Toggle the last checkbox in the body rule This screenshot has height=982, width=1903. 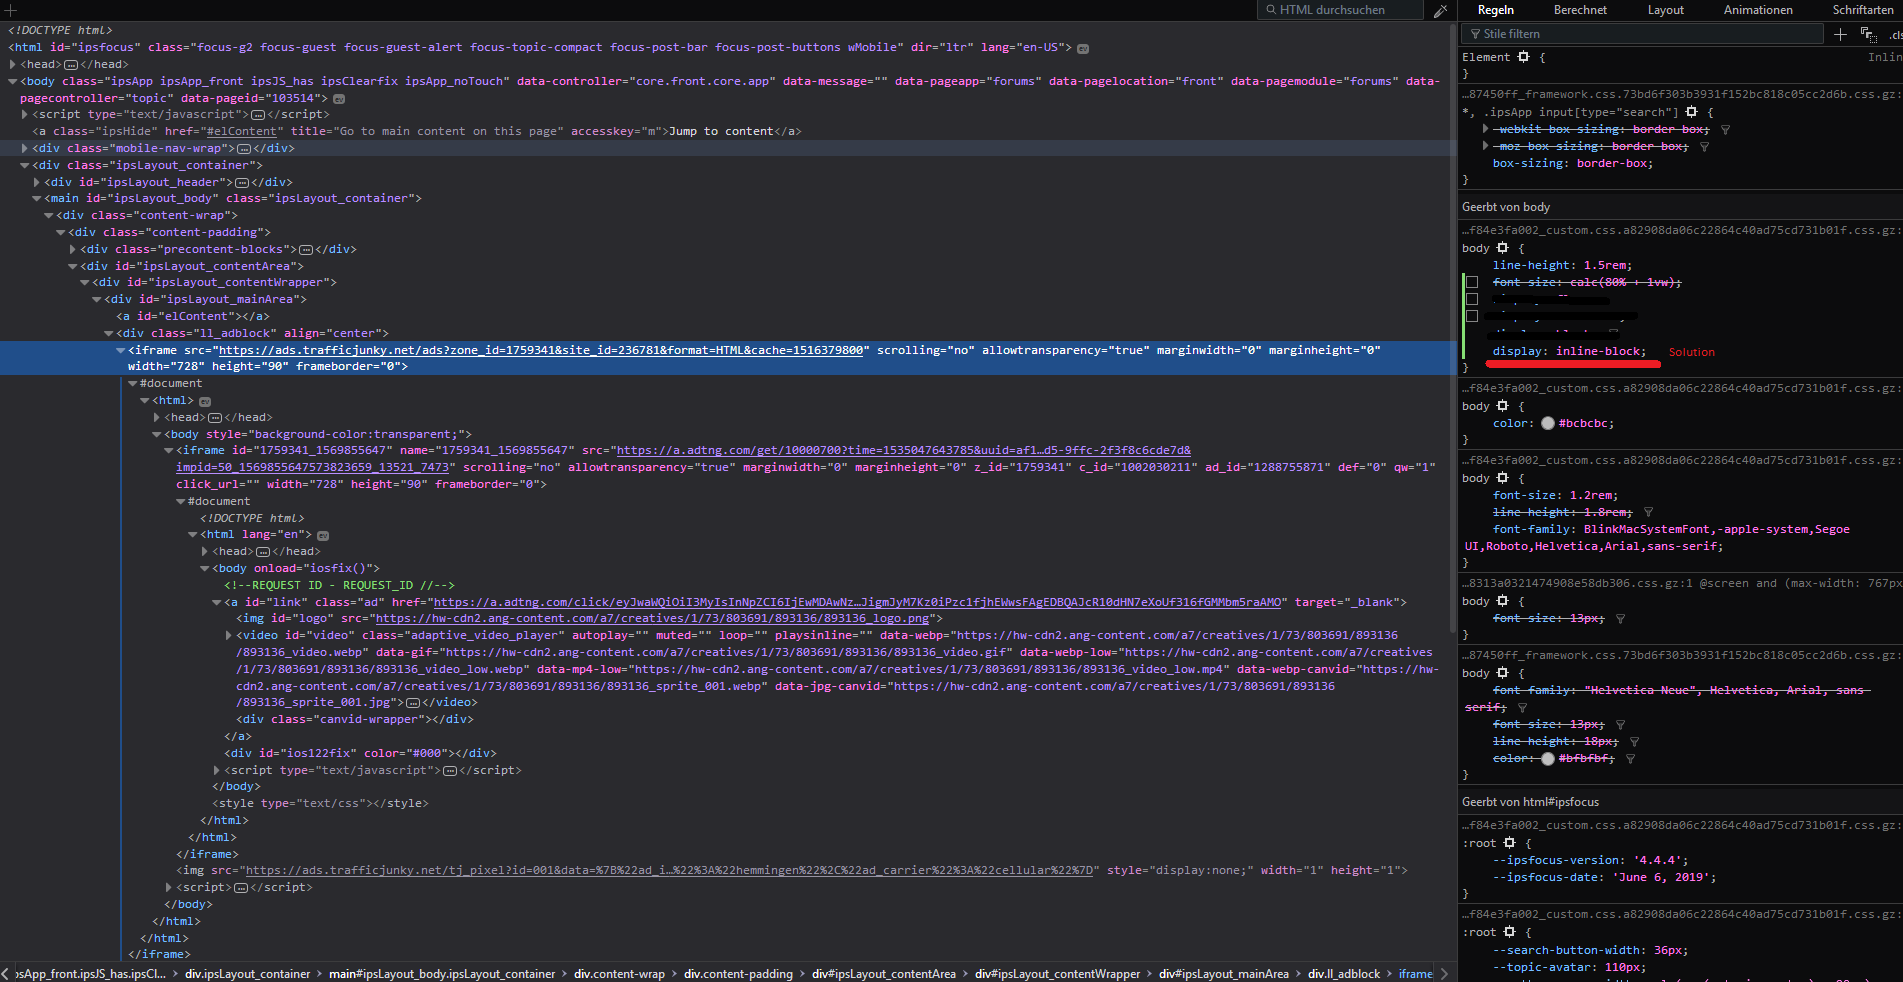pyautogui.click(x=1472, y=316)
